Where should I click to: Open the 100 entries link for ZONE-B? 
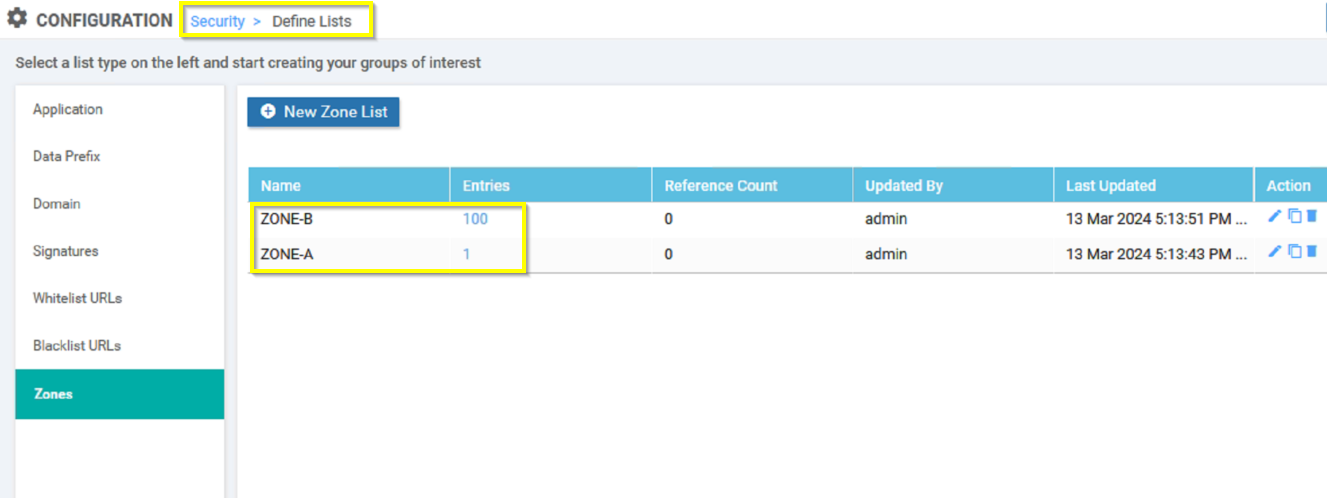475,219
